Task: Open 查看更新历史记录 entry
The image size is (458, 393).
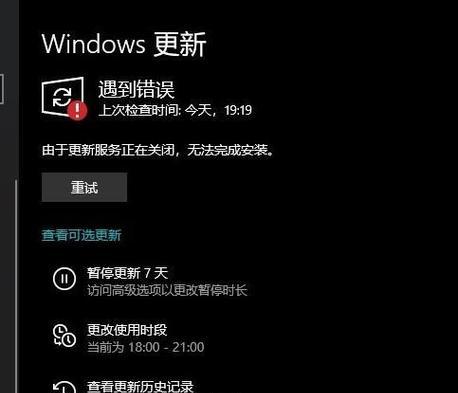Action: tap(140, 387)
